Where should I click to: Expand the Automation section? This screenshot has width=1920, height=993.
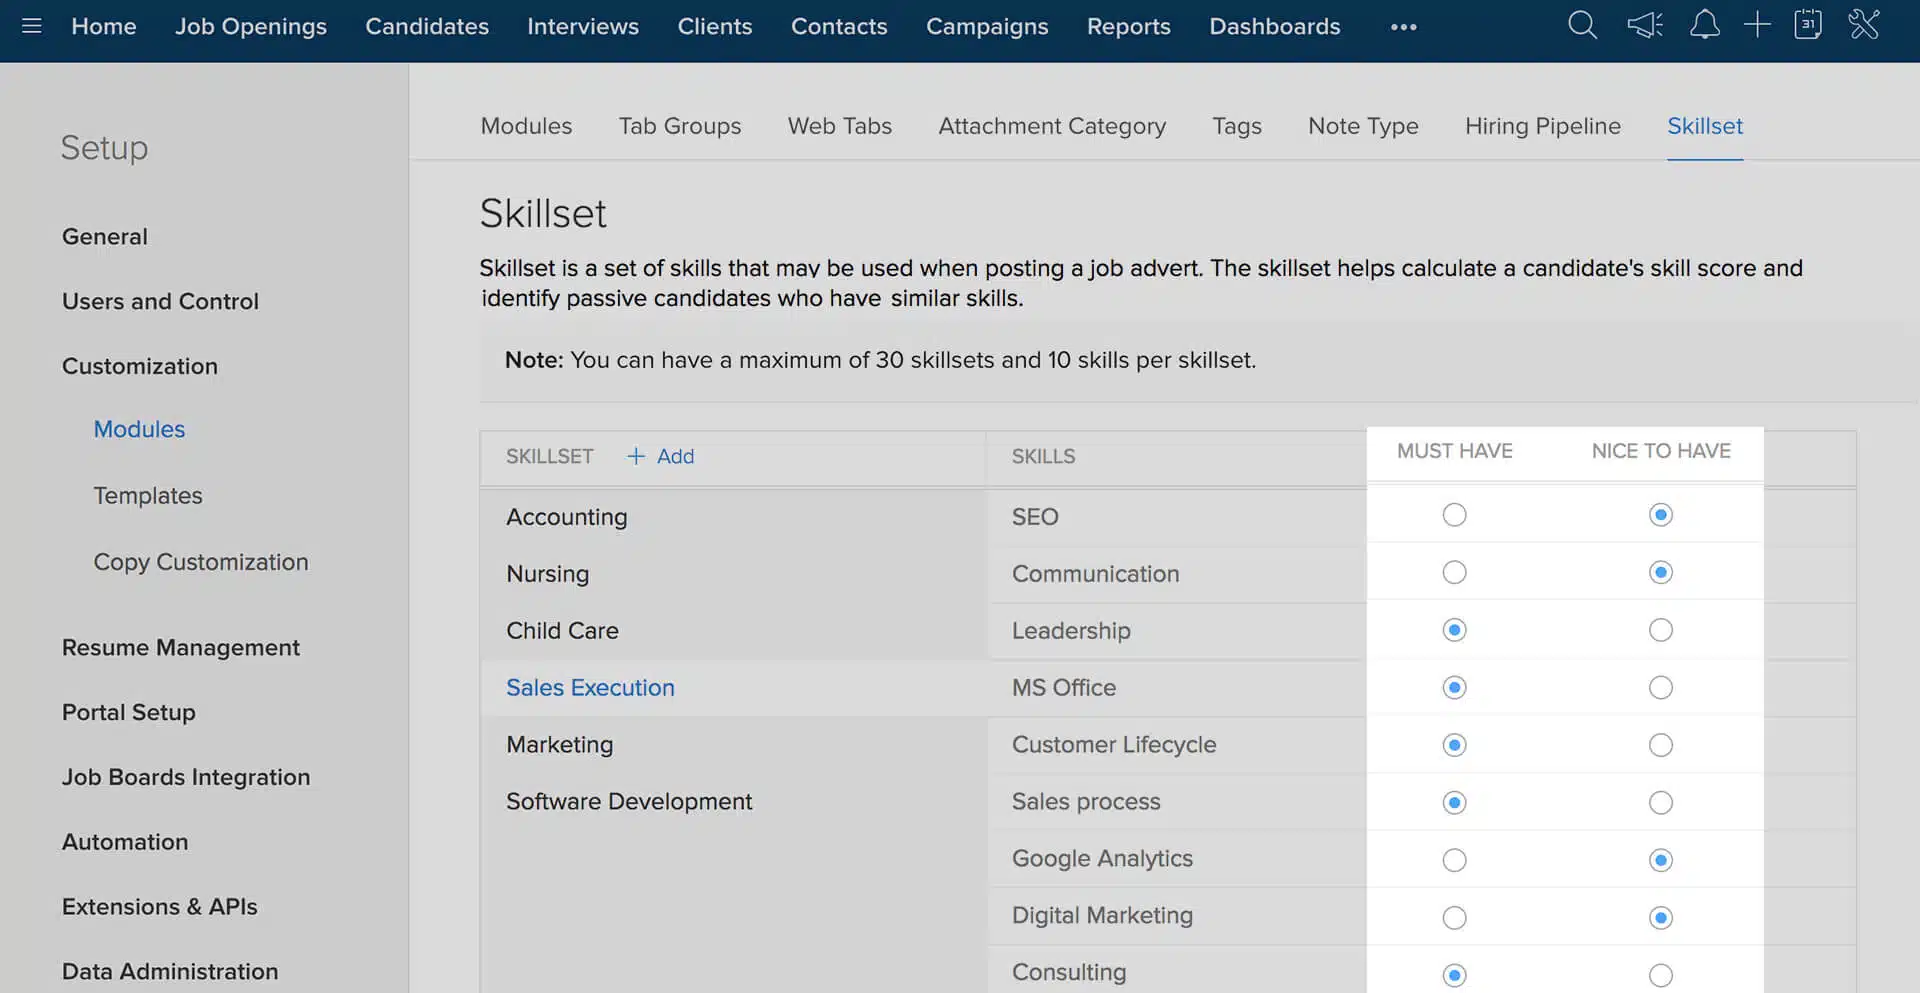[x=125, y=842]
